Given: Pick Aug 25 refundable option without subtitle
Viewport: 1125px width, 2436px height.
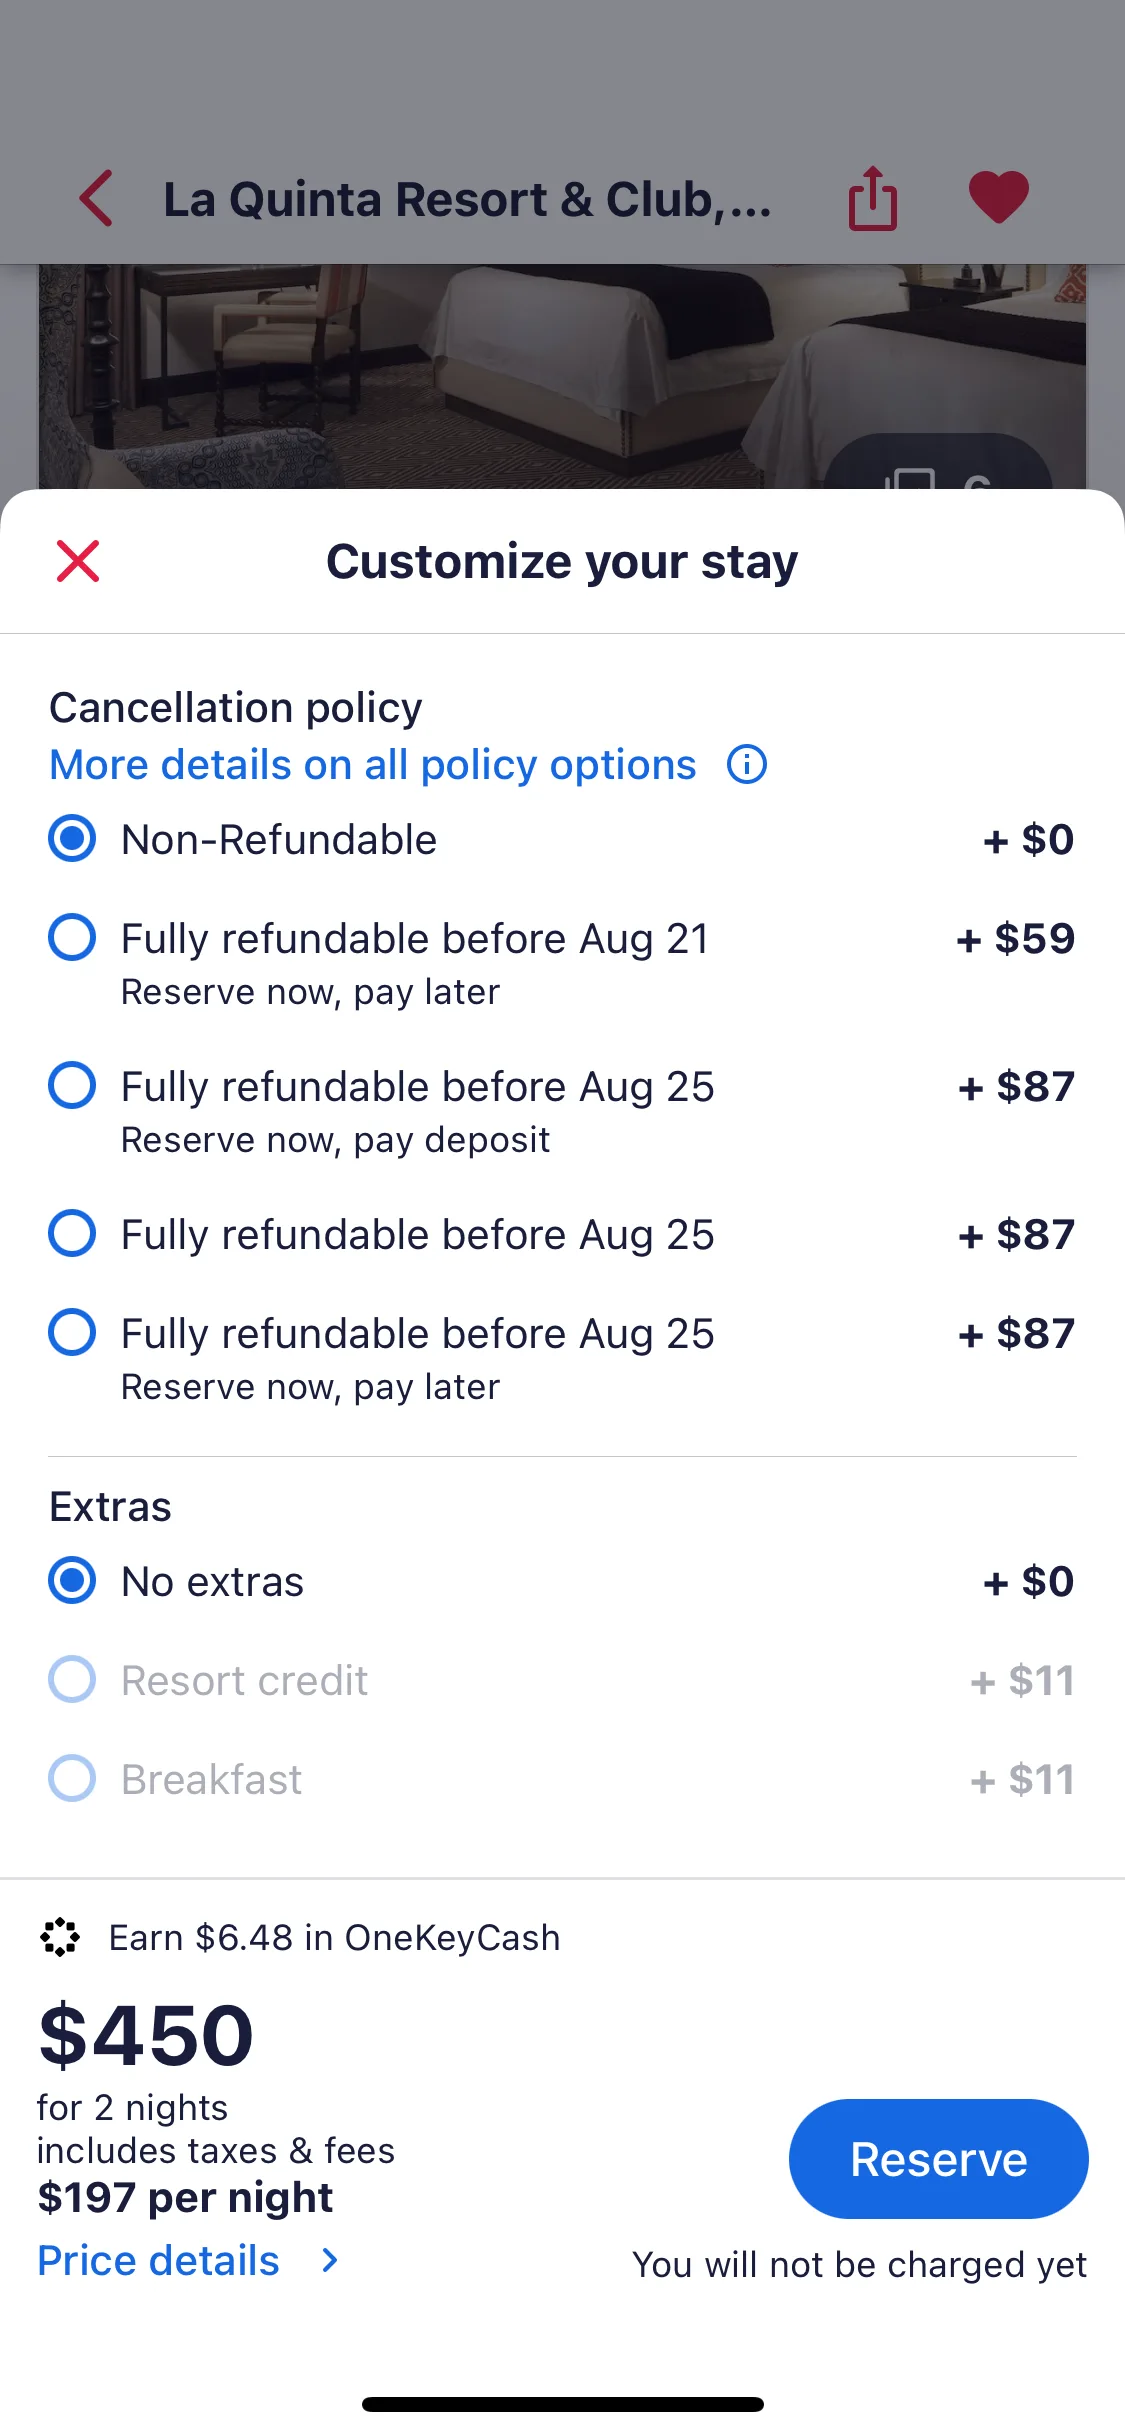Looking at the screenshot, I should [562, 1234].
